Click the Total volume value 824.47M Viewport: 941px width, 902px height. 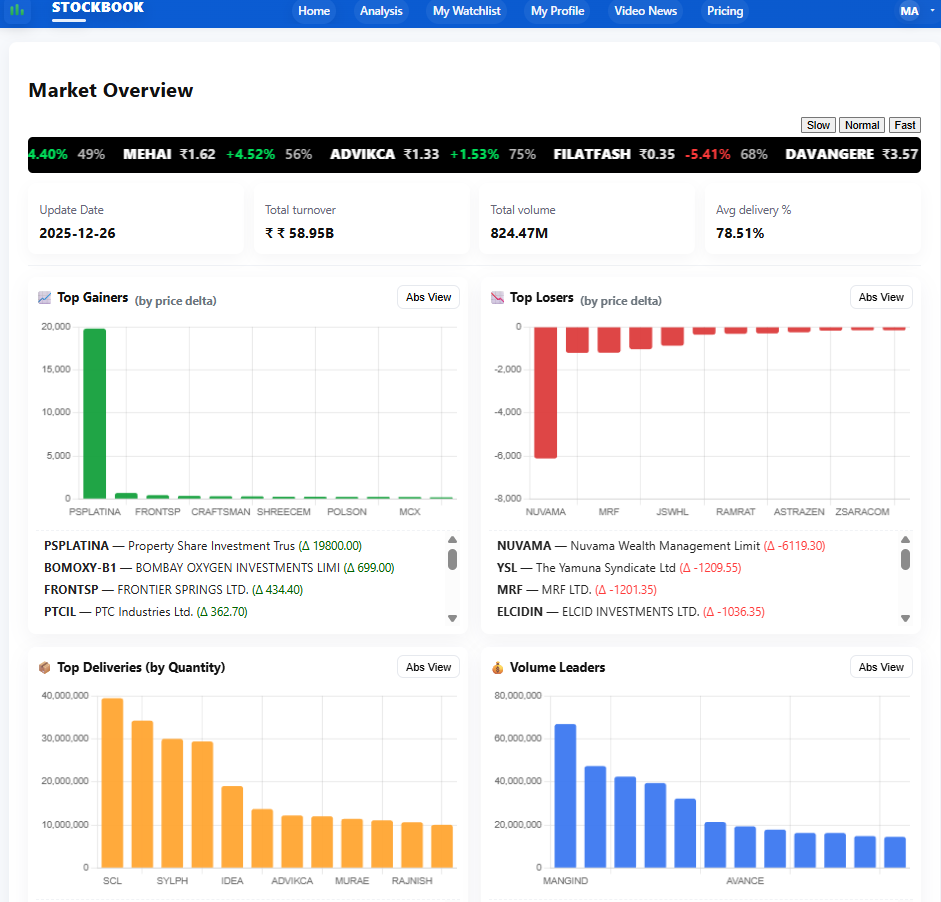click(519, 233)
